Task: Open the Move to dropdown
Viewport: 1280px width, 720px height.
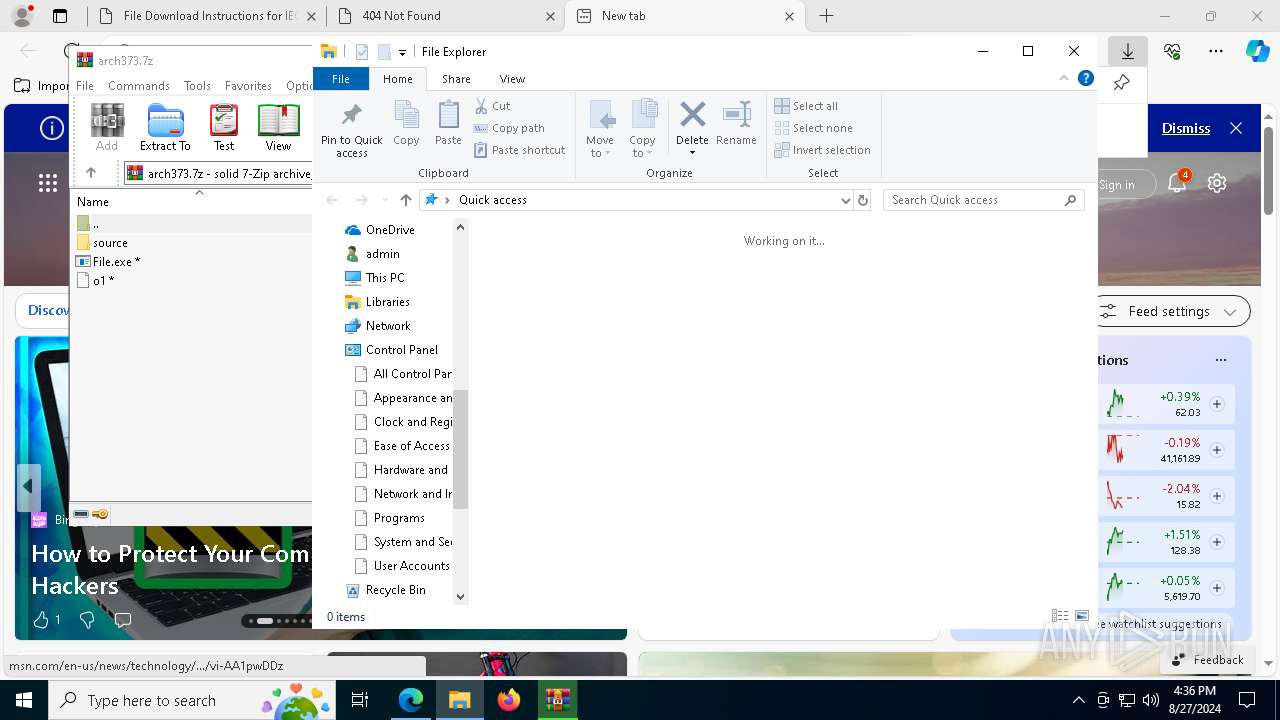Action: (x=600, y=129)
